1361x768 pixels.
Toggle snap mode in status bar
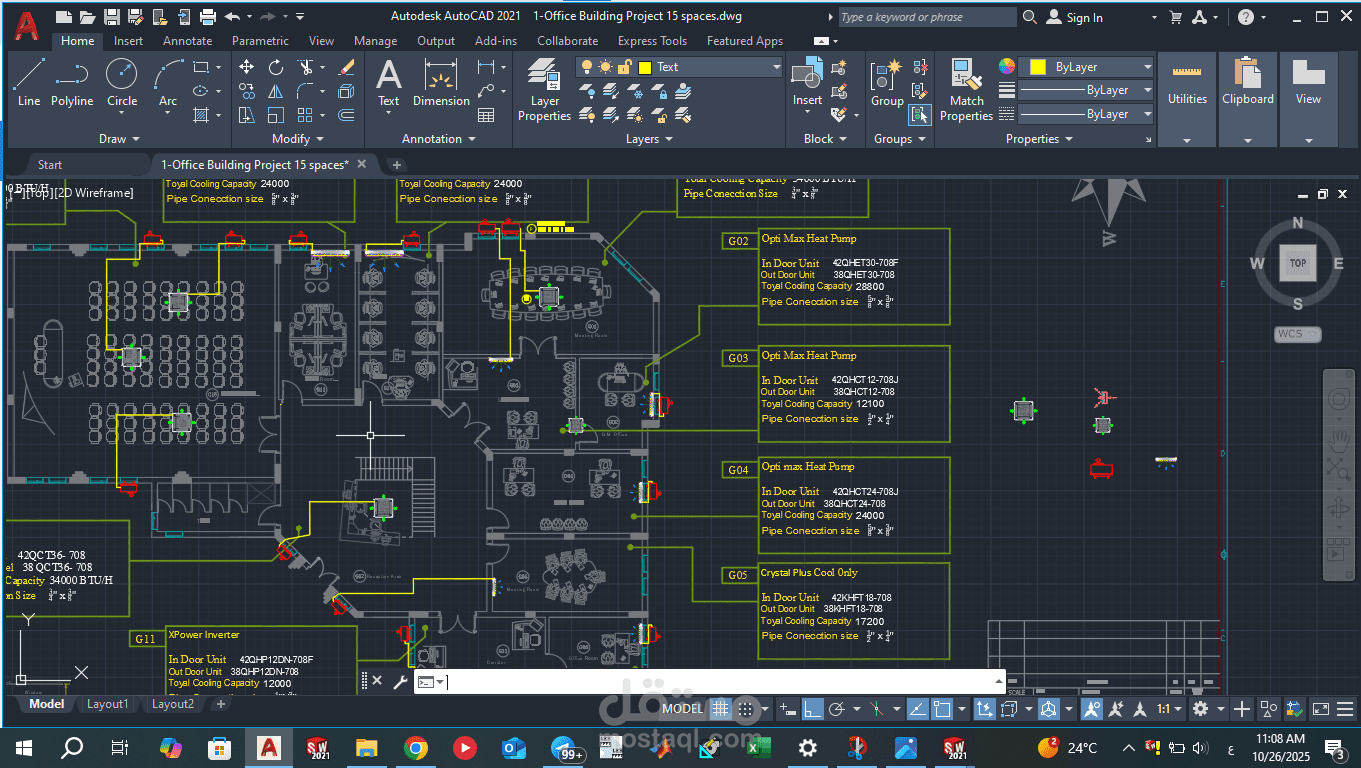point(744,709)
